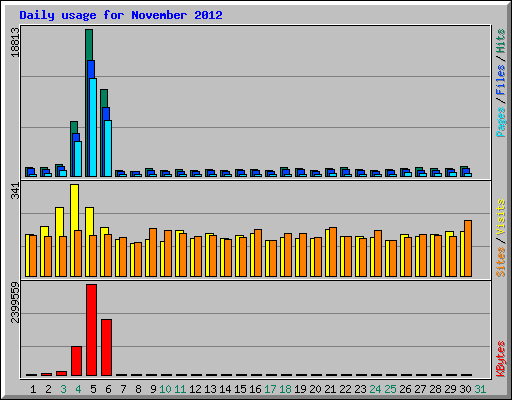Click the 341 visits axis value
This screenshot has width=512, height=400.
[15, 191]
